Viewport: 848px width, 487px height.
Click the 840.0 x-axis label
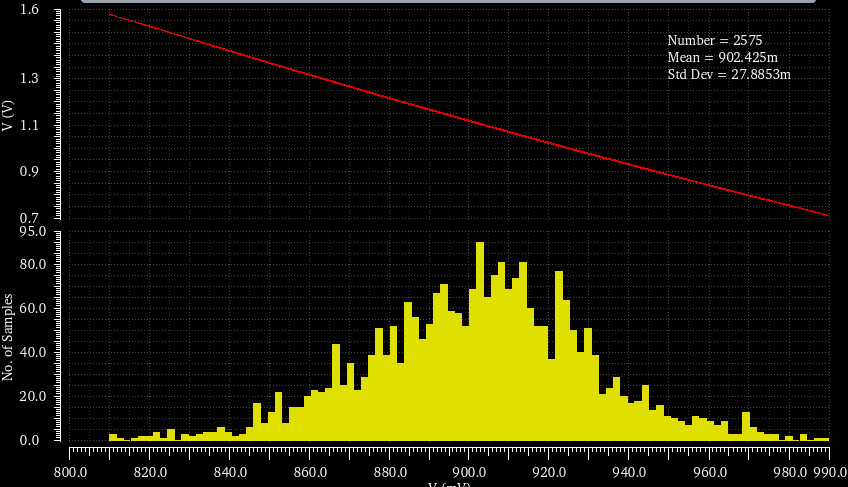point(230,472)
